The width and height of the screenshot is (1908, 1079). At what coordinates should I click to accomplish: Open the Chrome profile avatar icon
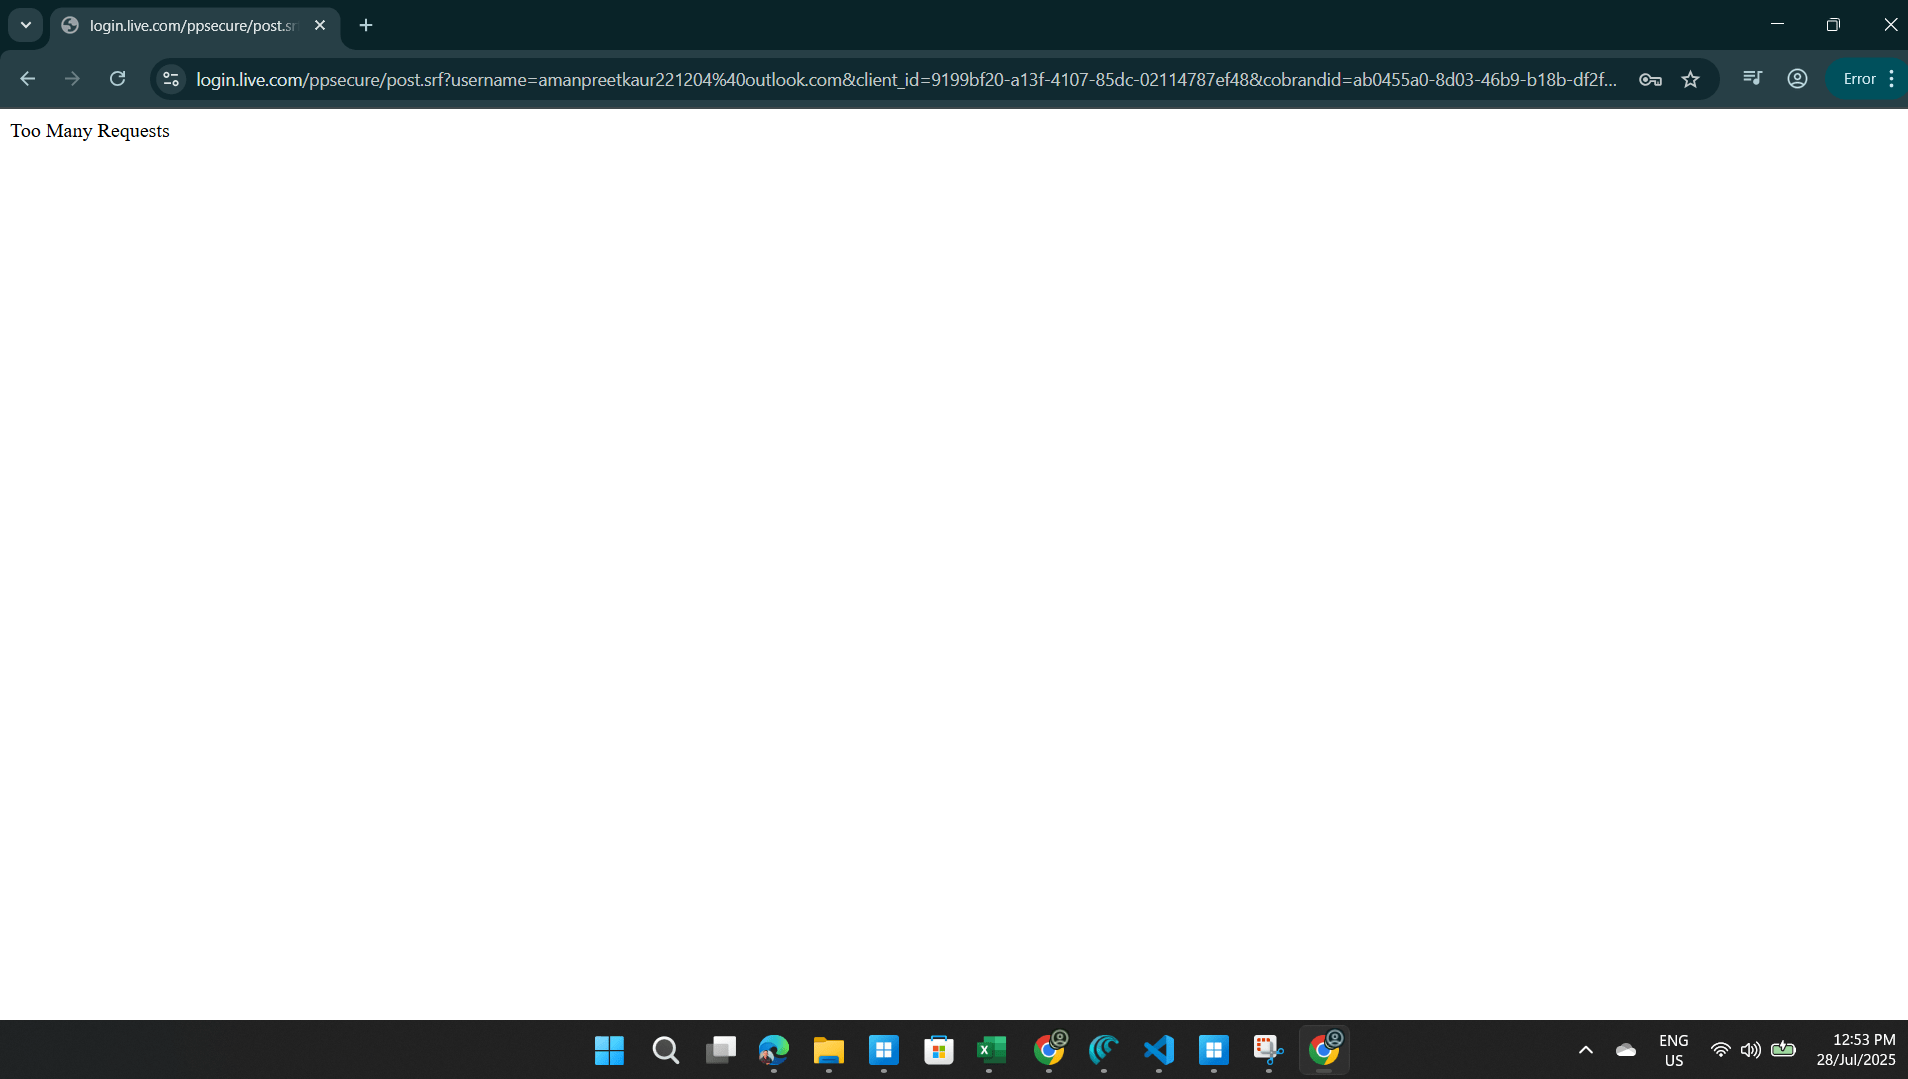[1796, 79]
